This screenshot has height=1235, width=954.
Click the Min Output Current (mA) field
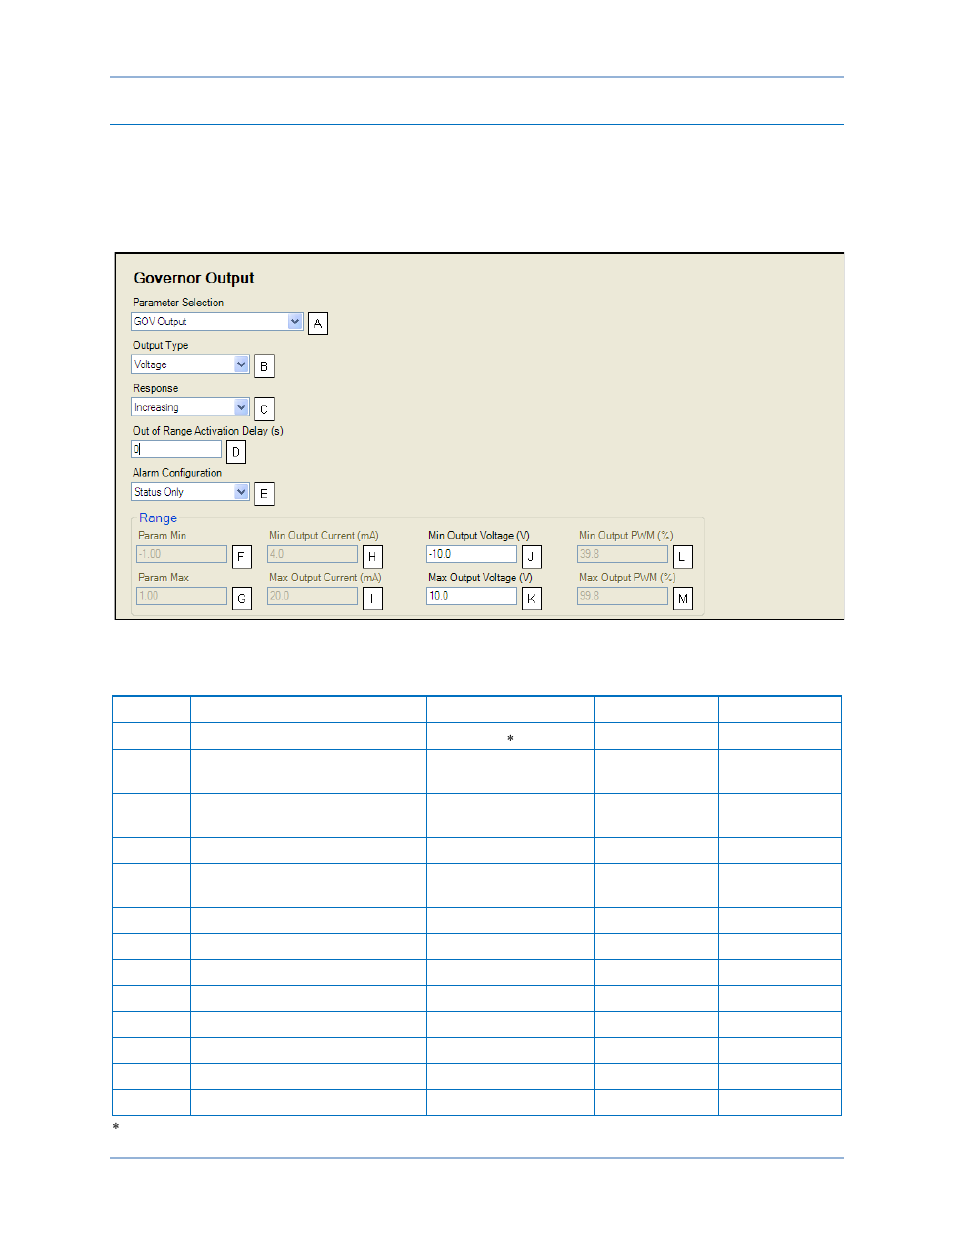(x=312, y=554)
